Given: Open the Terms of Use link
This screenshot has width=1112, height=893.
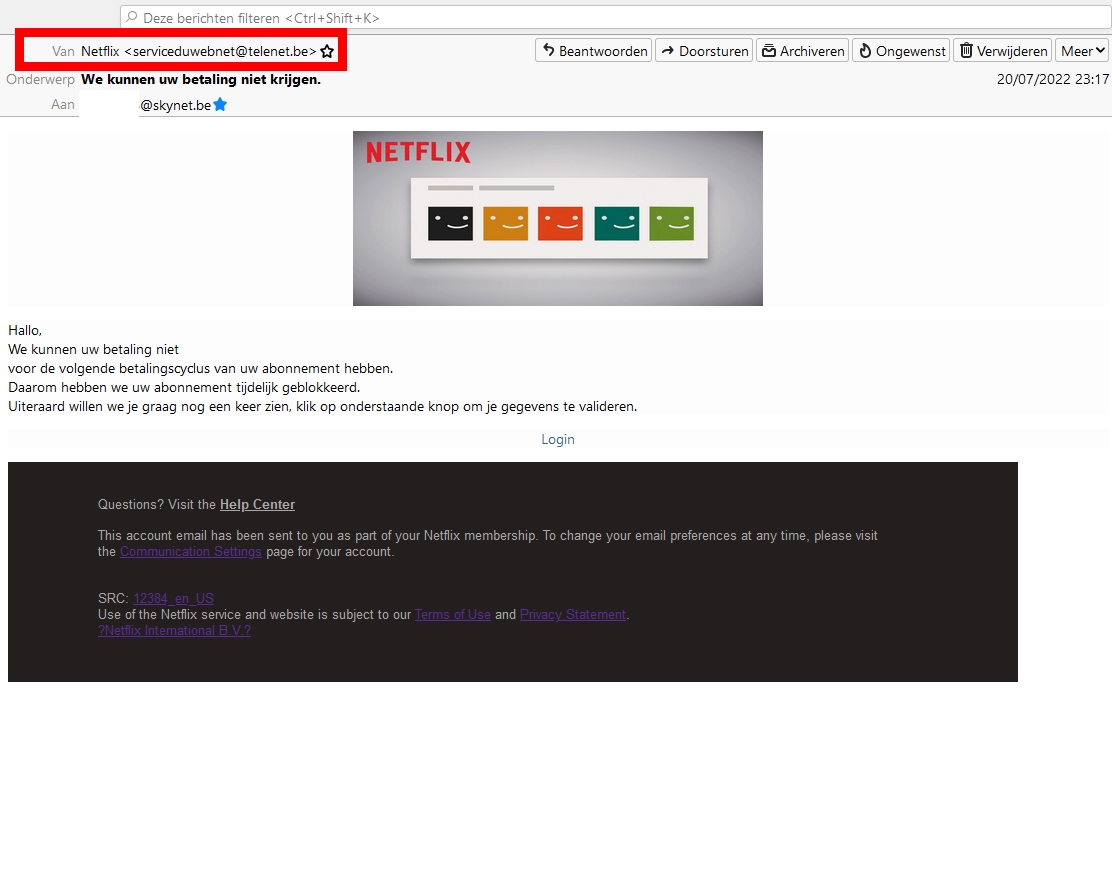Looking at the screenshot, I should coord(452,615).
